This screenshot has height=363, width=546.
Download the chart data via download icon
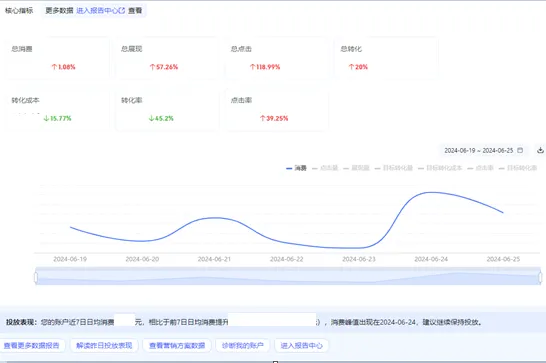(540, 150)
